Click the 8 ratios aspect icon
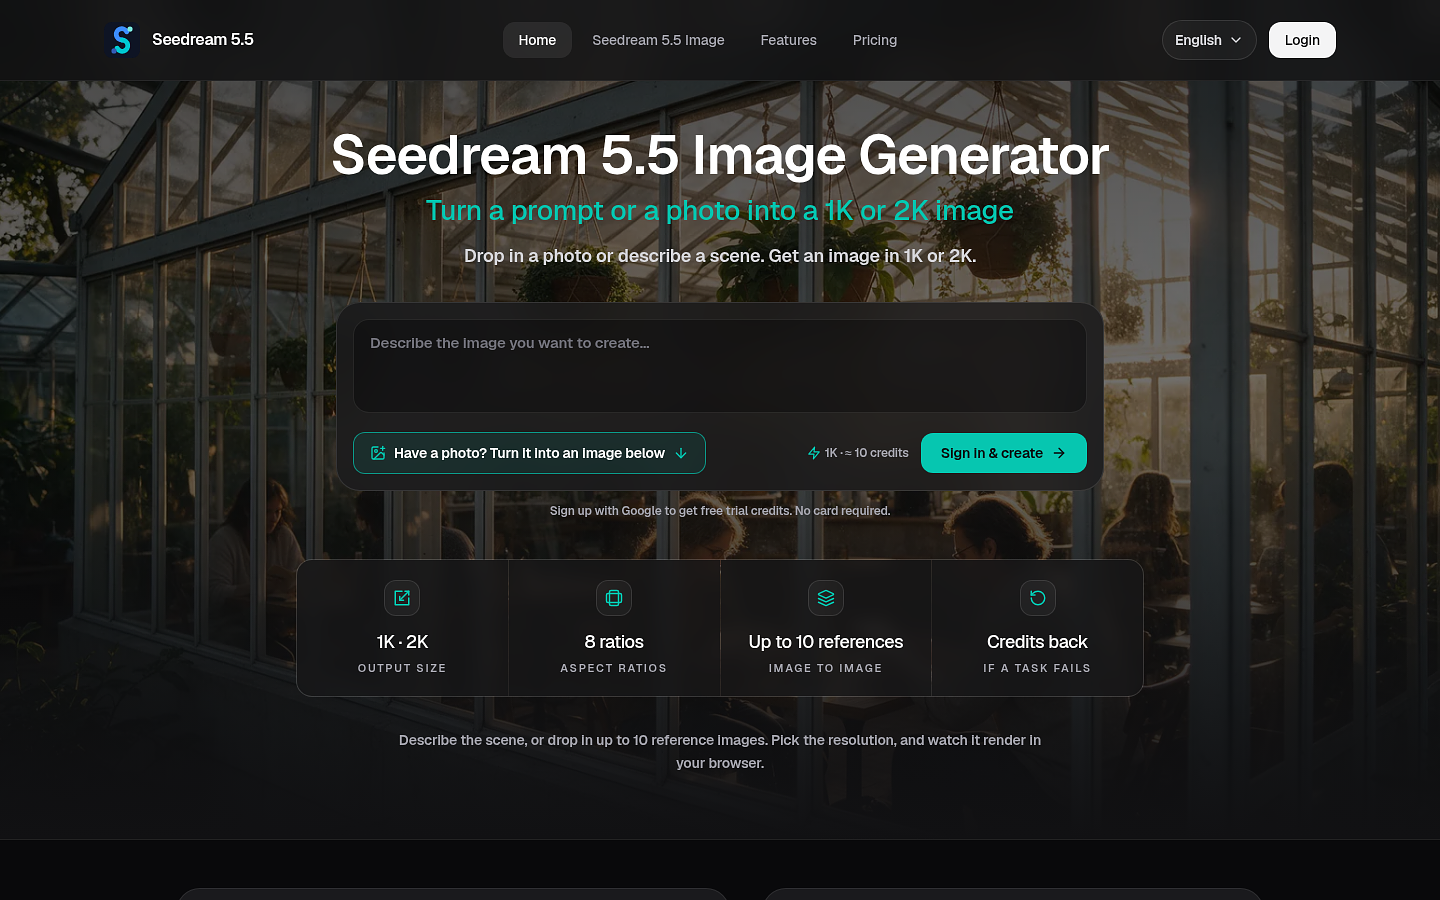Viewport: 1440px width, 900px height. click(x=614, y=598)
